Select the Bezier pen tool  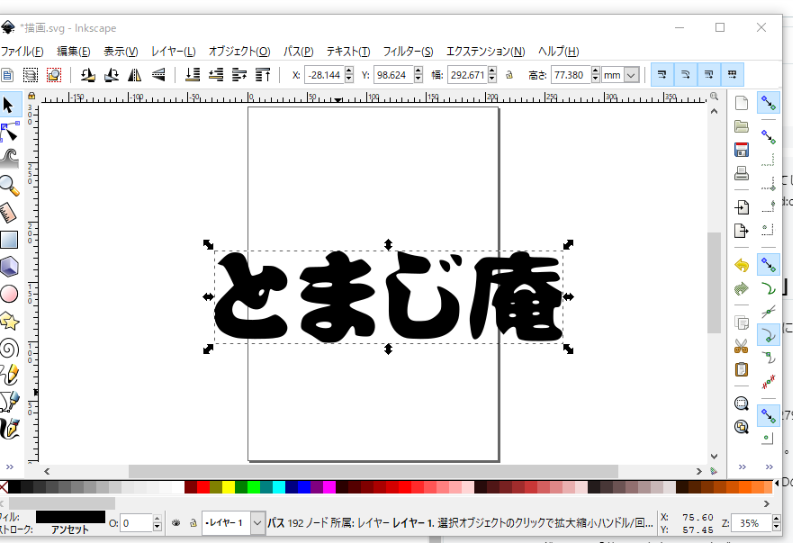[9, 401]
